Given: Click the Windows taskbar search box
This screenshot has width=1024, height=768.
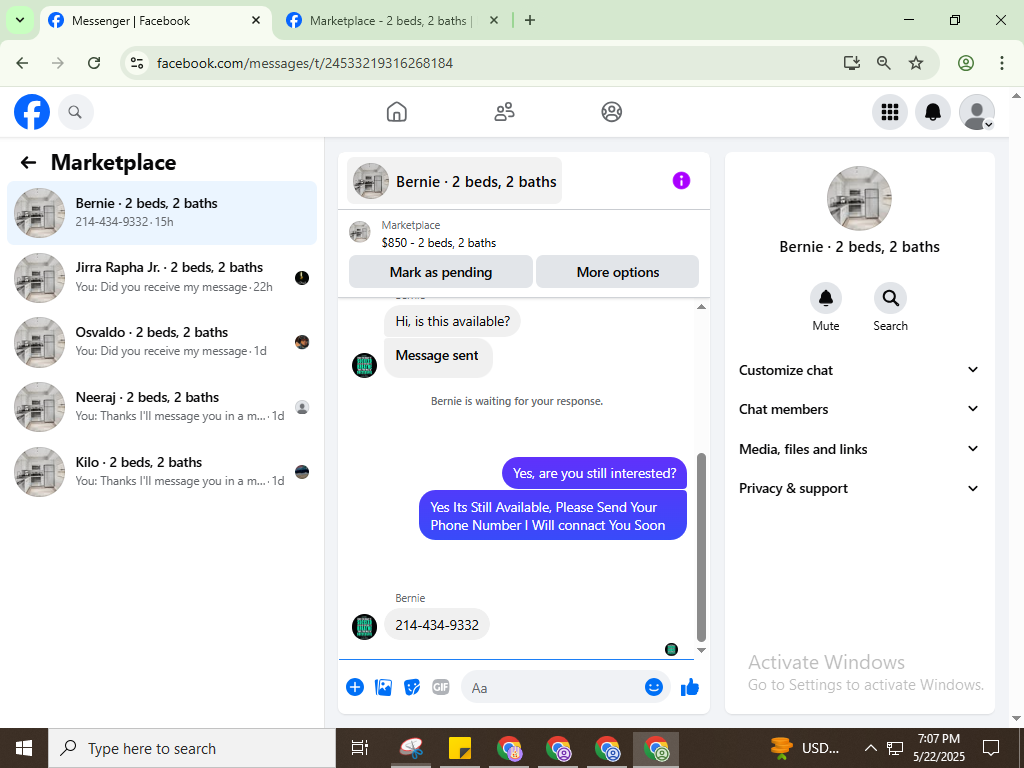Looking at the screenshot, I should point(192,748).
